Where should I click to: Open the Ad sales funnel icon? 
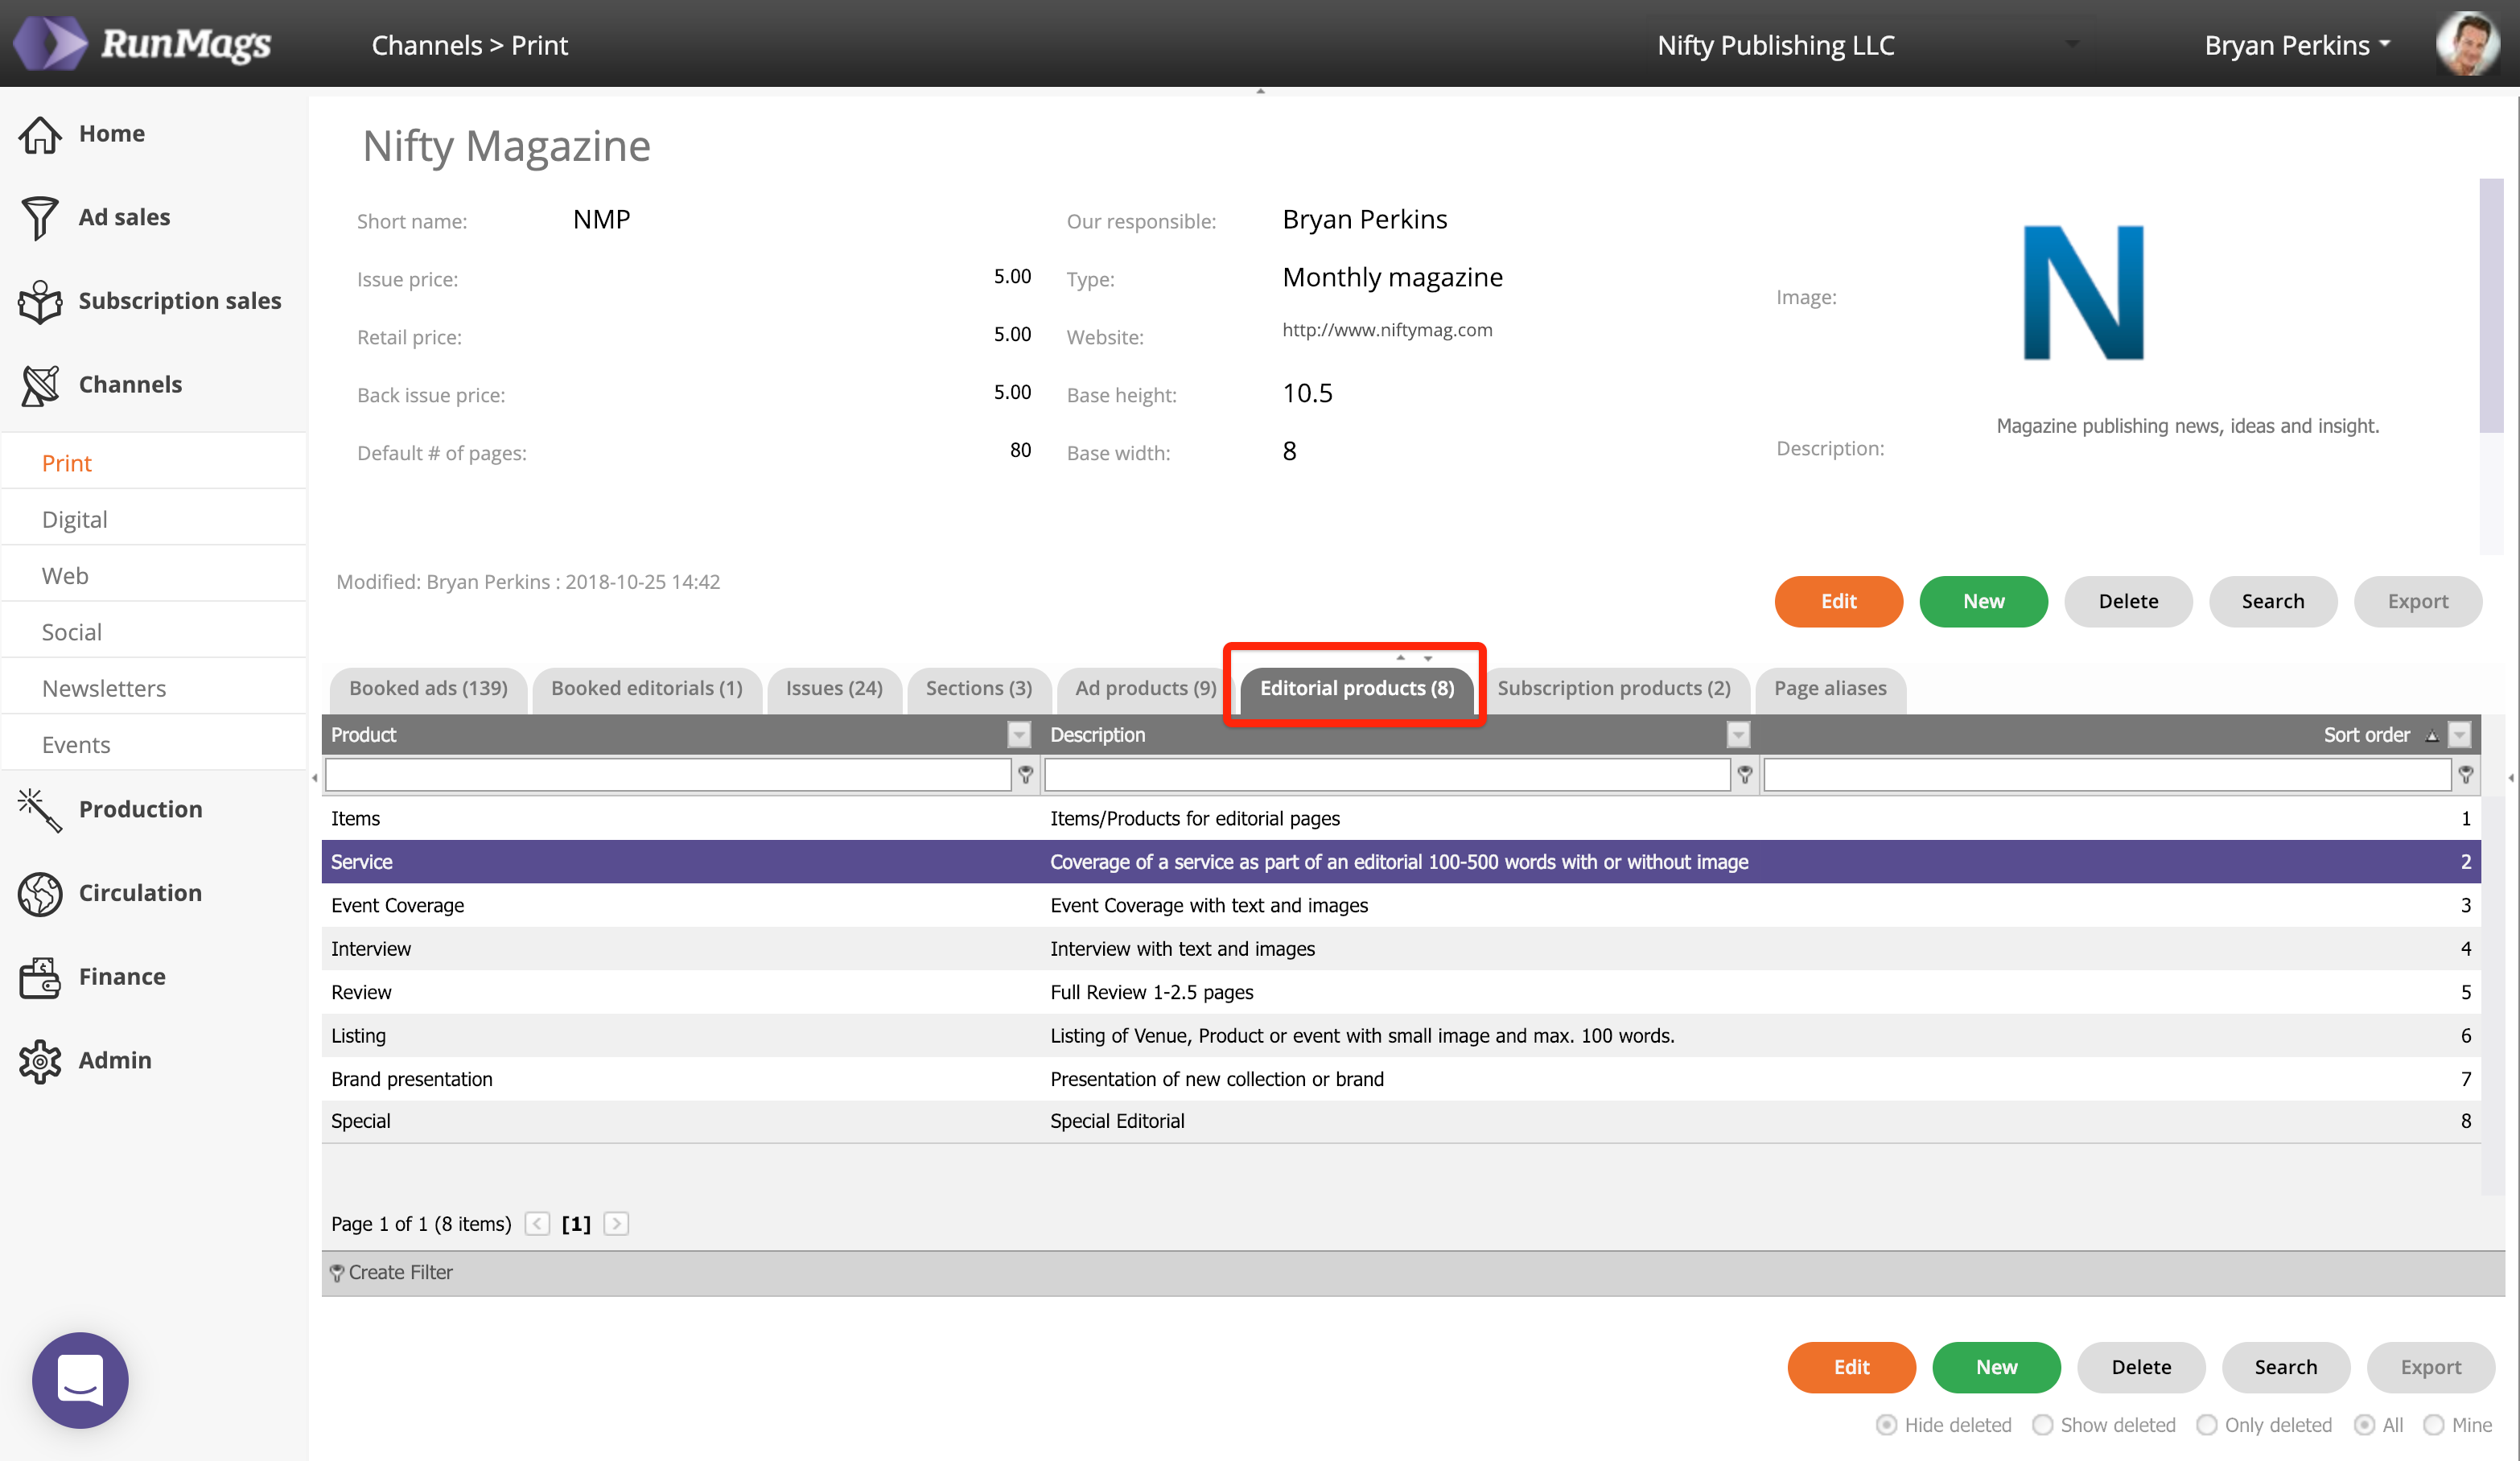pos(40,217)
